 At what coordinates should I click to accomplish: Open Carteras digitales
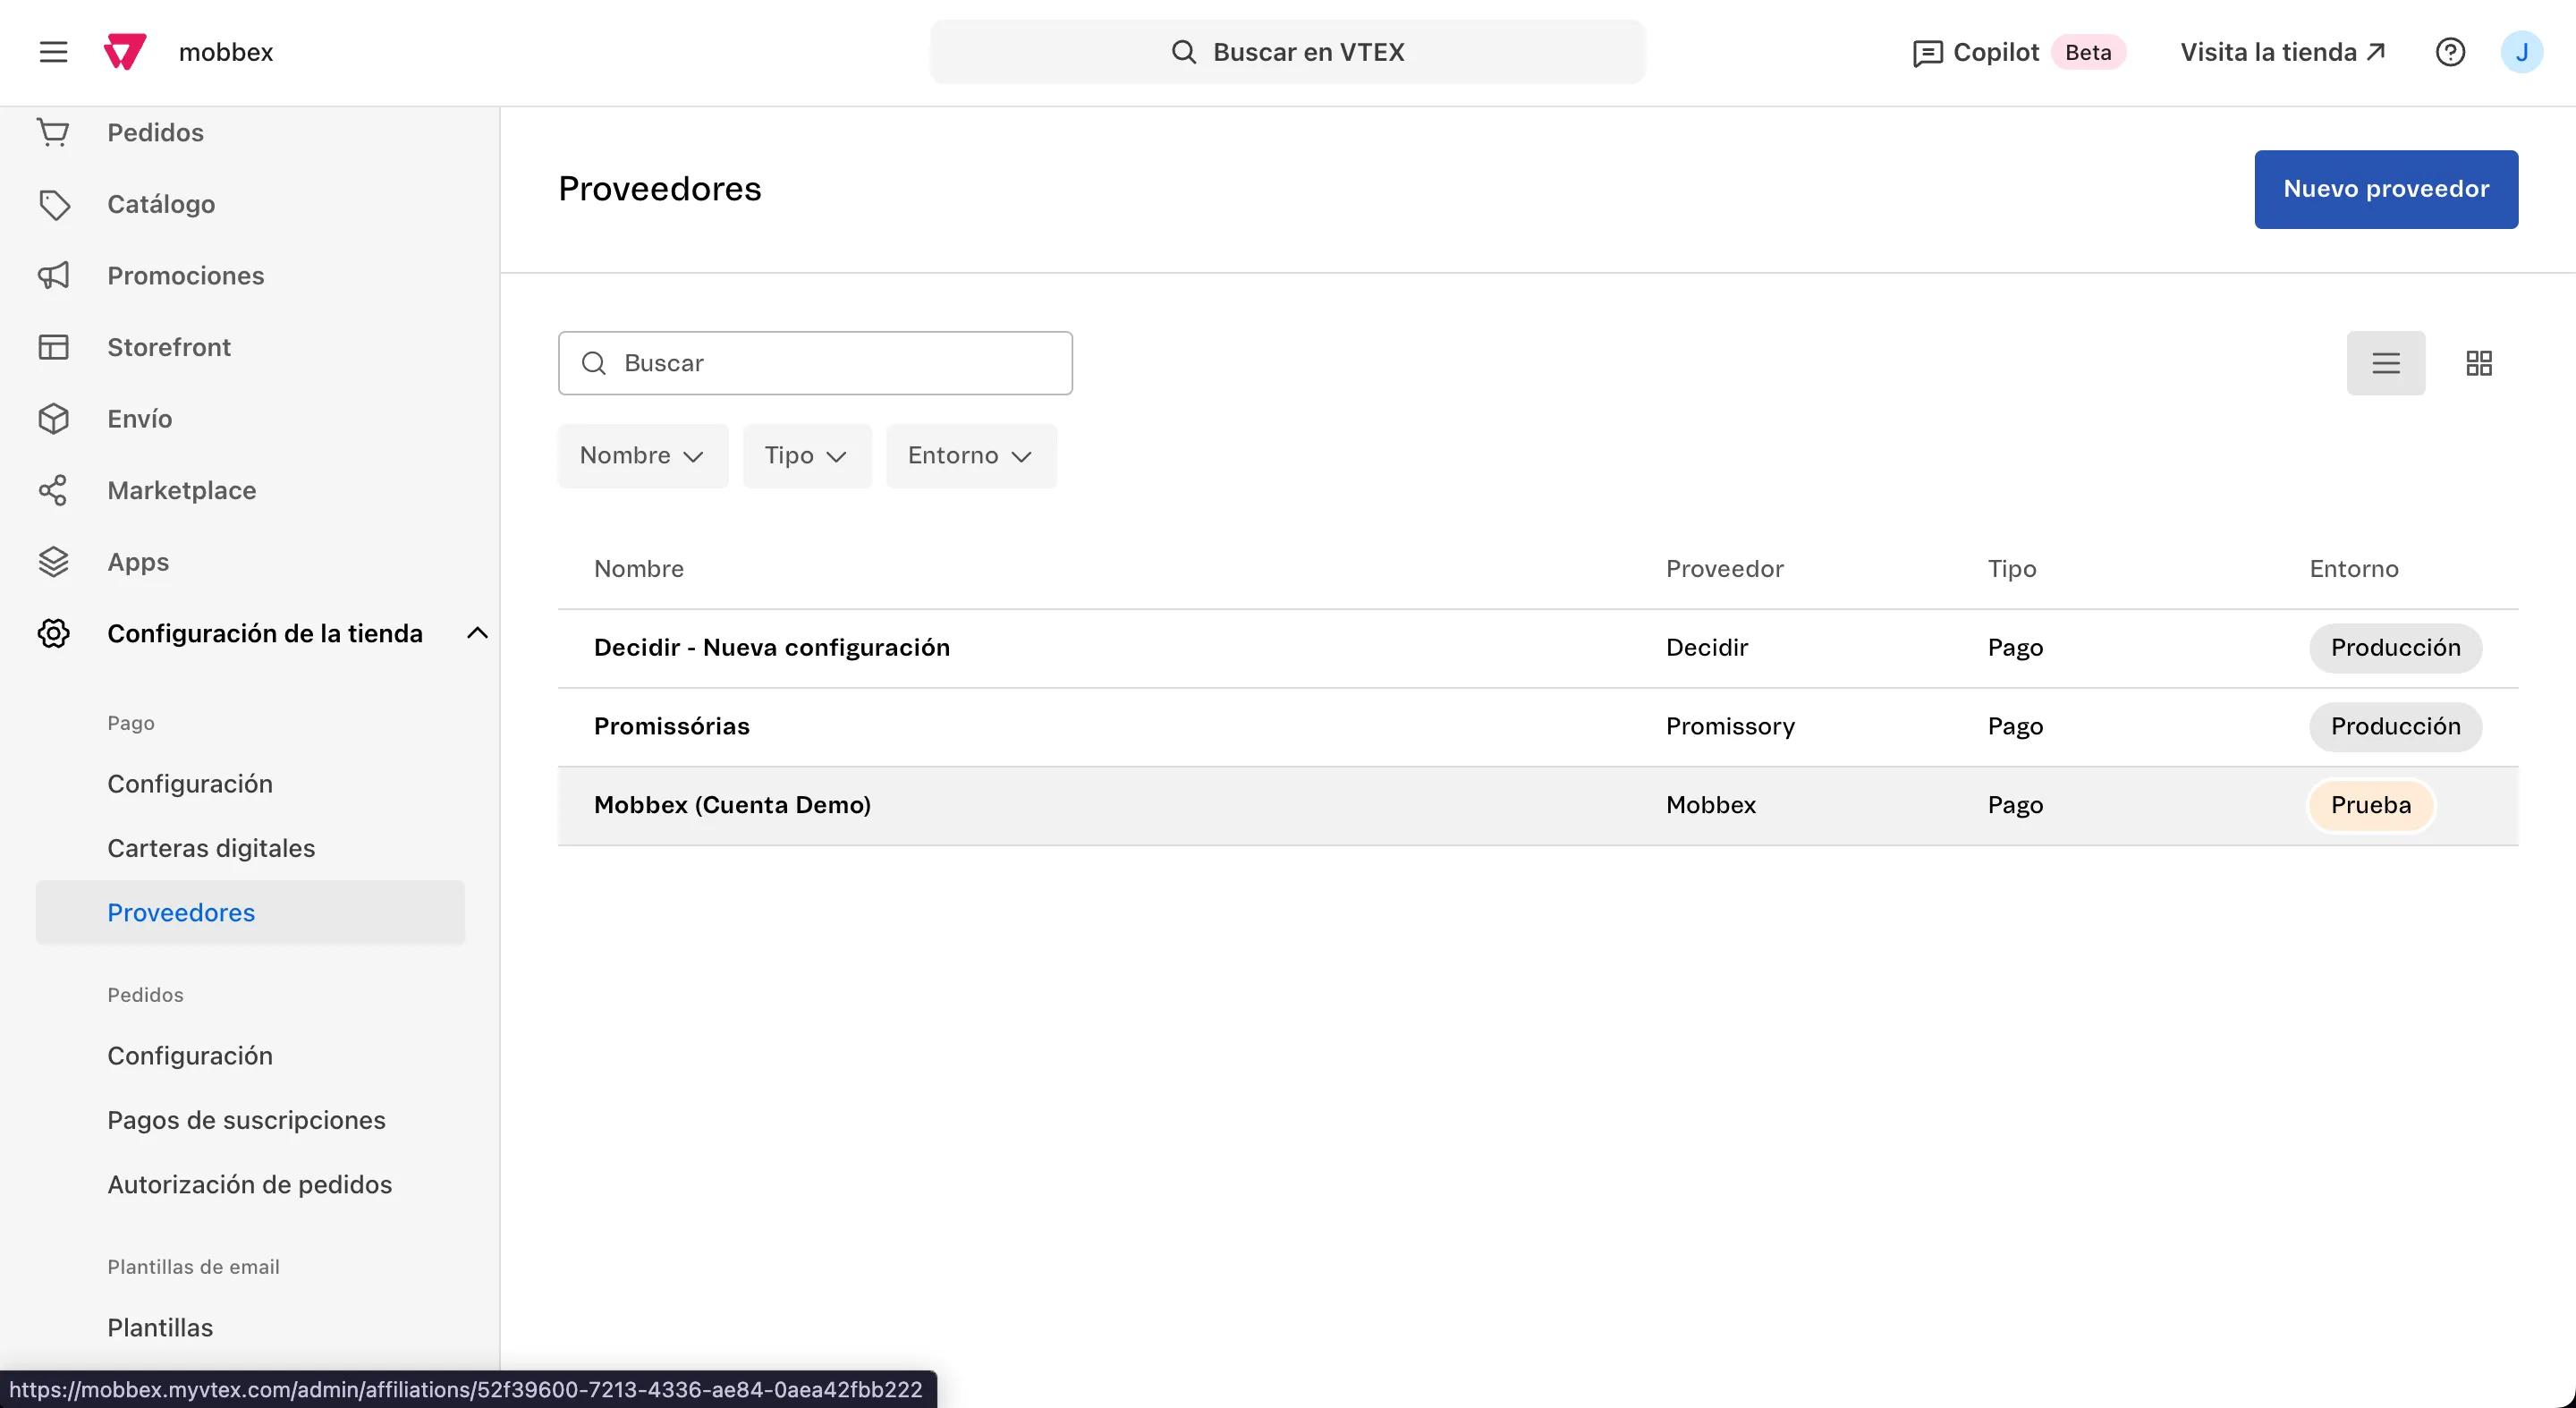pos(211,848)
